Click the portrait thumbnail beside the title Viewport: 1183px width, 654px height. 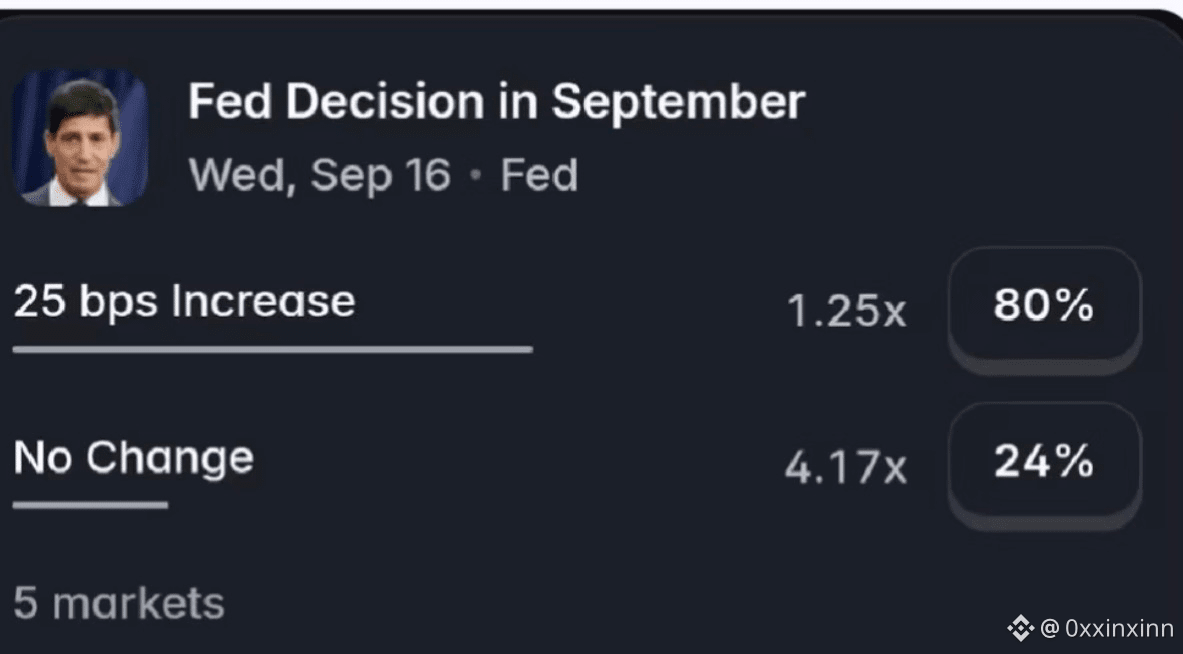click(80, 137)
